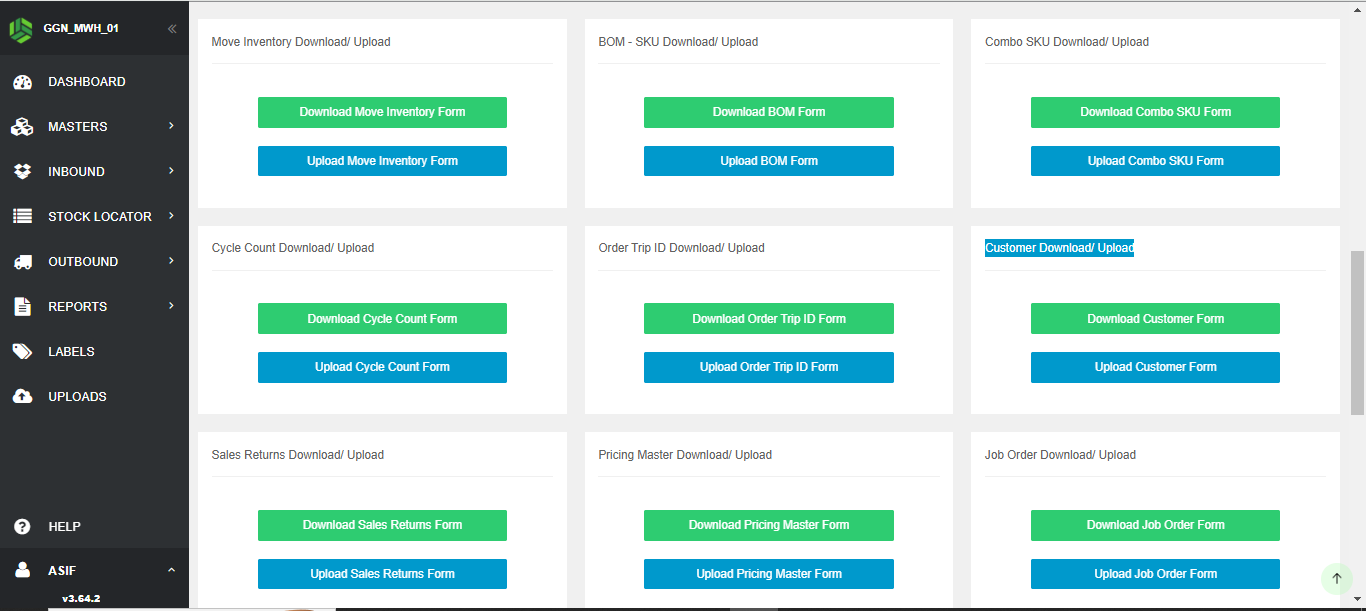Click the Stock Locator list icon
The image size is (1366, 611).
22,217
